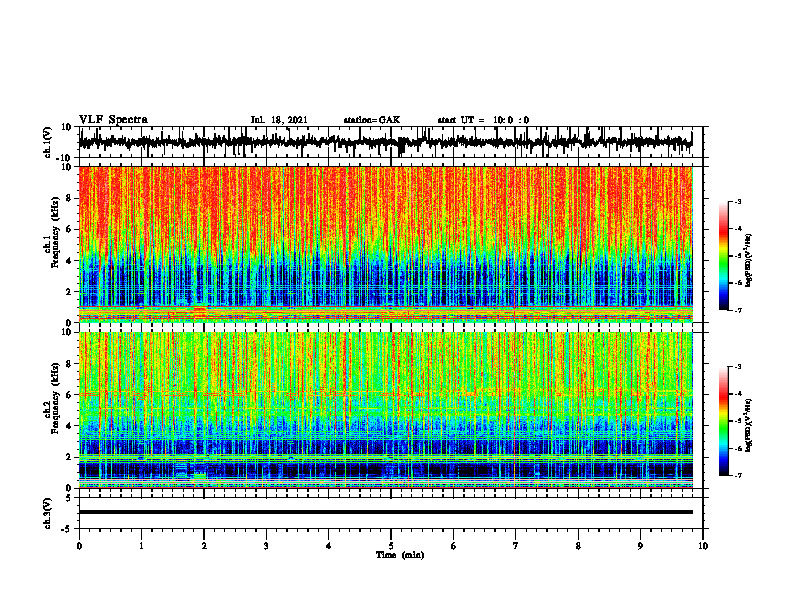Click the ch.1 spectrogram plot area
This screenshot has height=612, width=792.
(385, 244)
